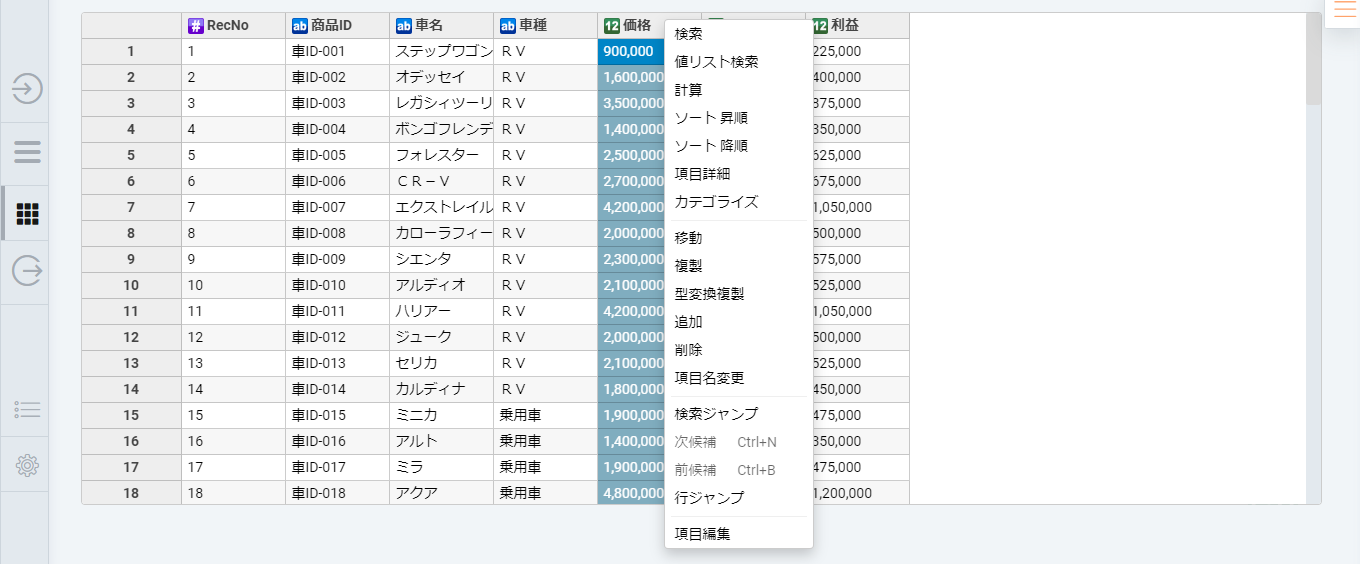The height and width of the screenshot is (564, 1360).
Task: Click the RecNo cell 10
Action: (x=233, y=285)
